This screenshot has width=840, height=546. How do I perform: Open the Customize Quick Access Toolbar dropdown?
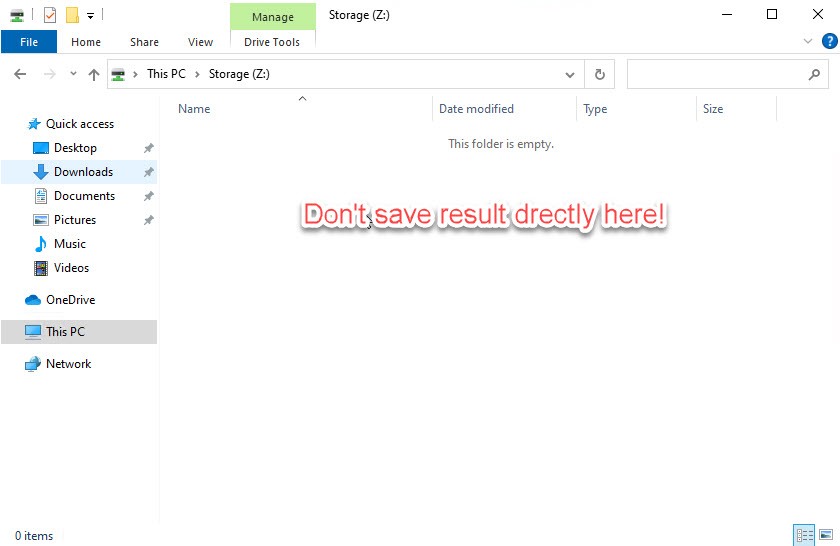click(90, 15)
